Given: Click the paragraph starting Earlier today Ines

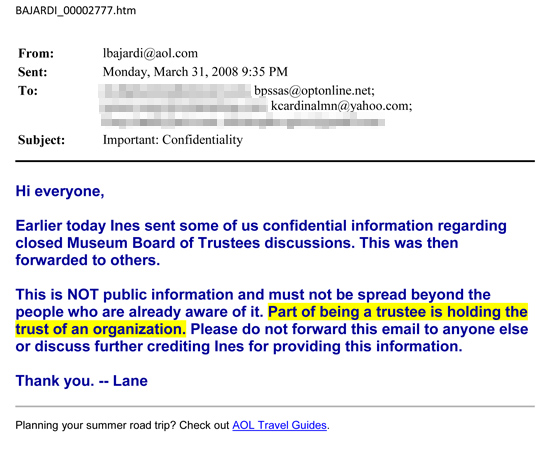Looking at the screenshot, I should [261, 243].
